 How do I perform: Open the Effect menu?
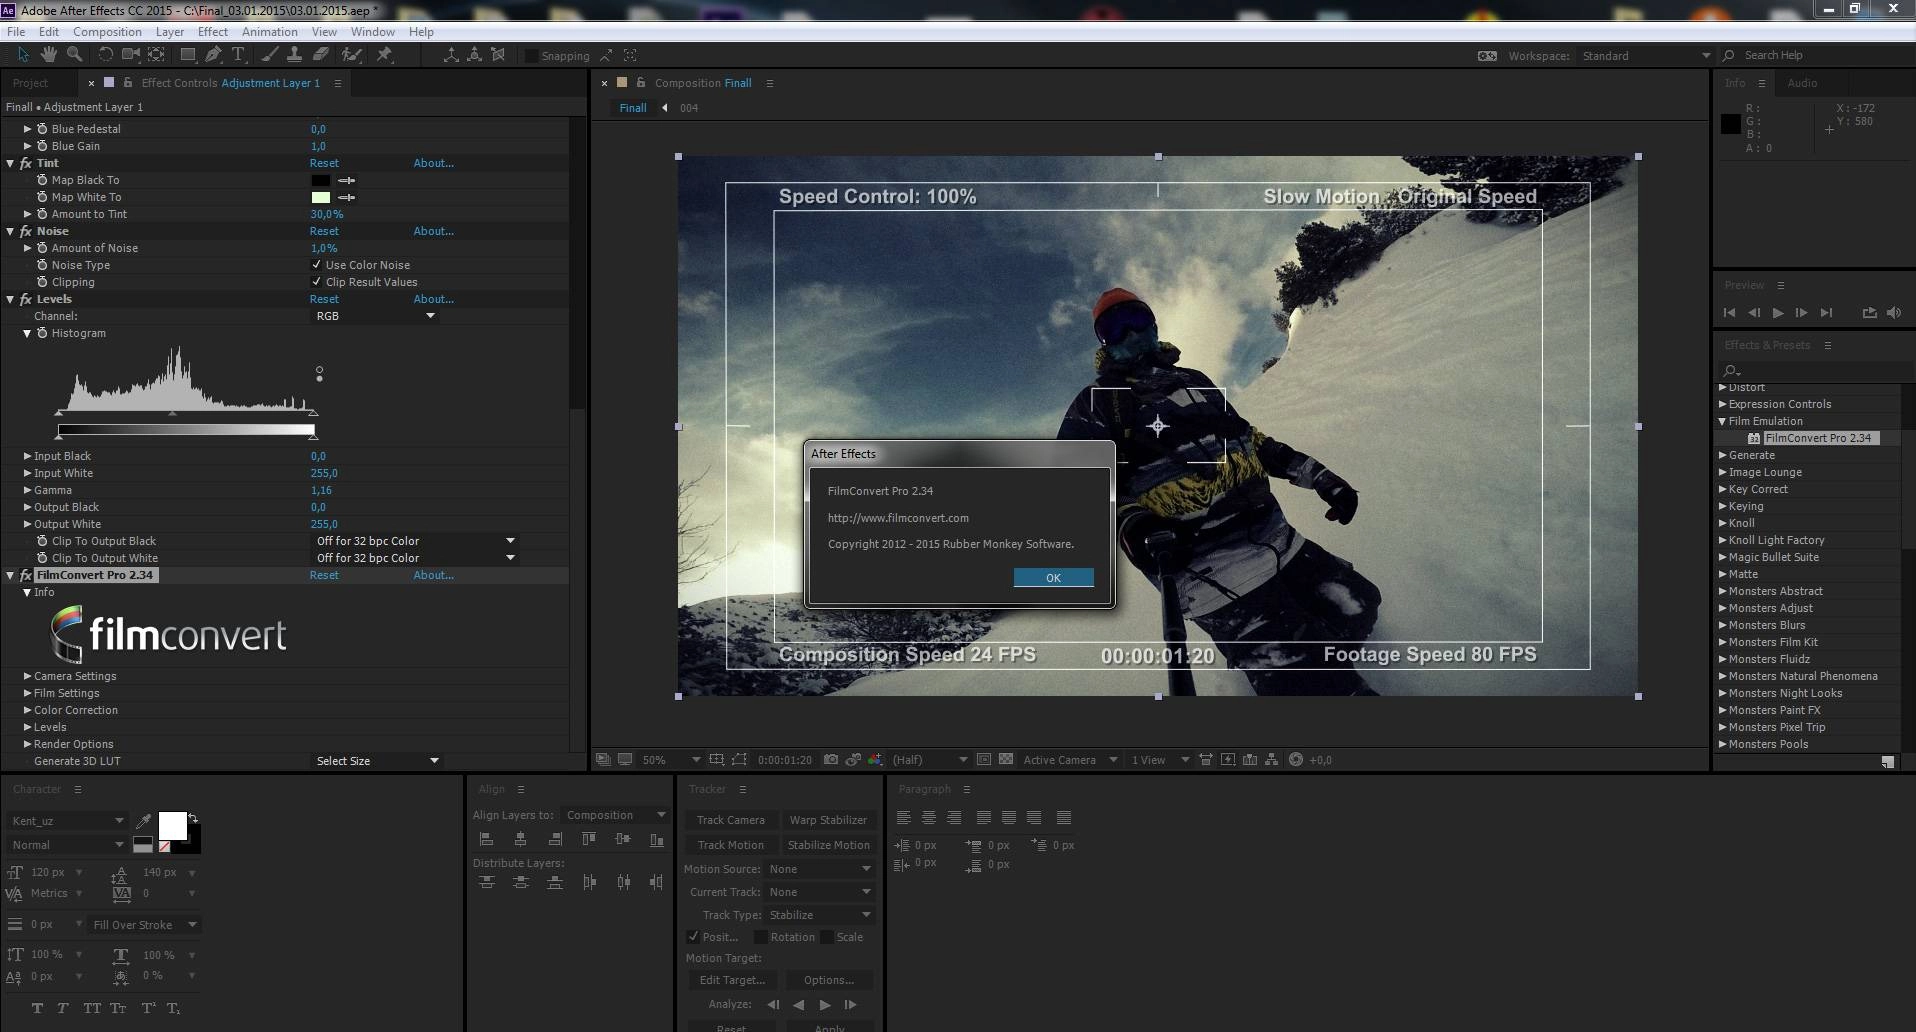[x=213, y=32]
